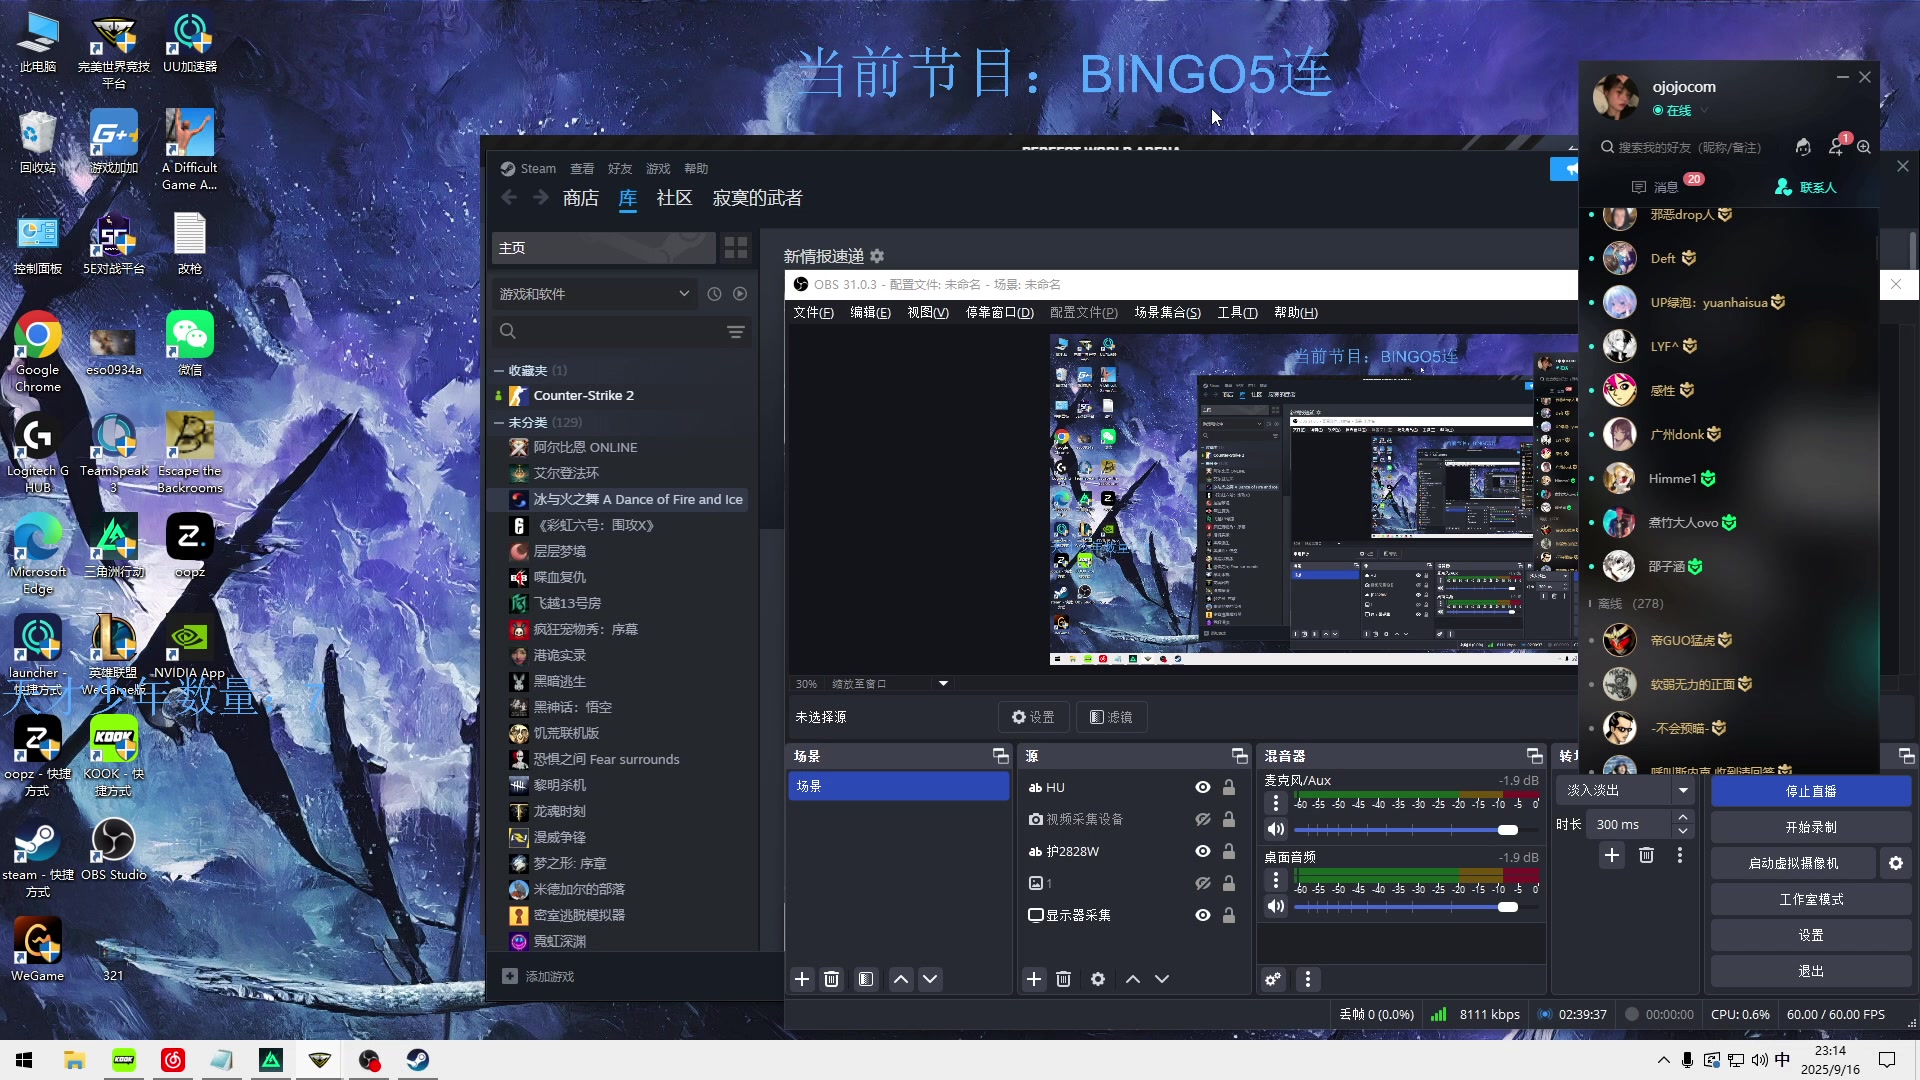The height and width of the screenshot is (1080, 1920).
Task: Open 游戏和软件 filter dropdown in Steam
Action: [x=594, y=294]
